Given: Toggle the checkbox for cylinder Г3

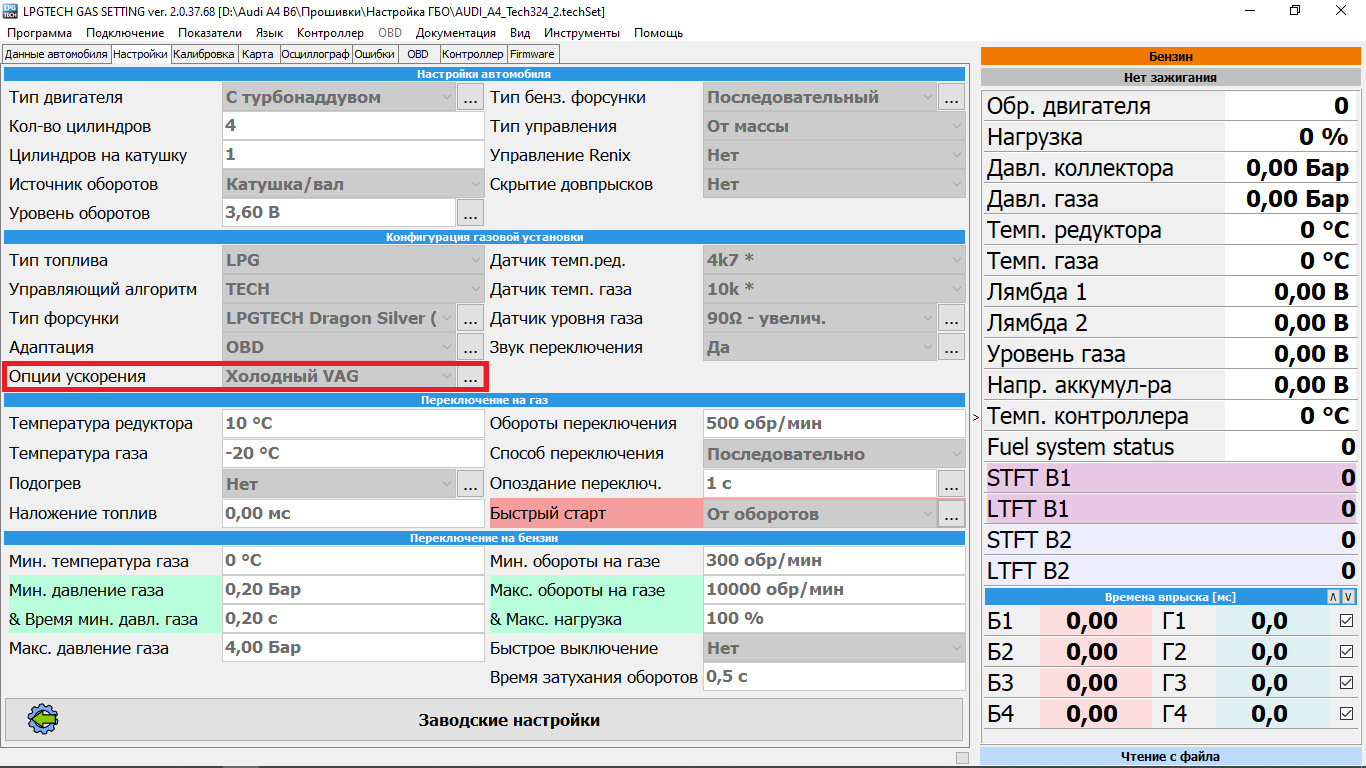Looking at the screenshot, I should pos(1346,683).
